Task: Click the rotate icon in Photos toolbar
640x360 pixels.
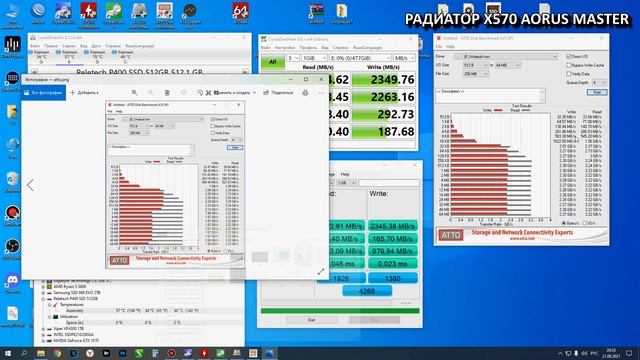Action: 200,93
